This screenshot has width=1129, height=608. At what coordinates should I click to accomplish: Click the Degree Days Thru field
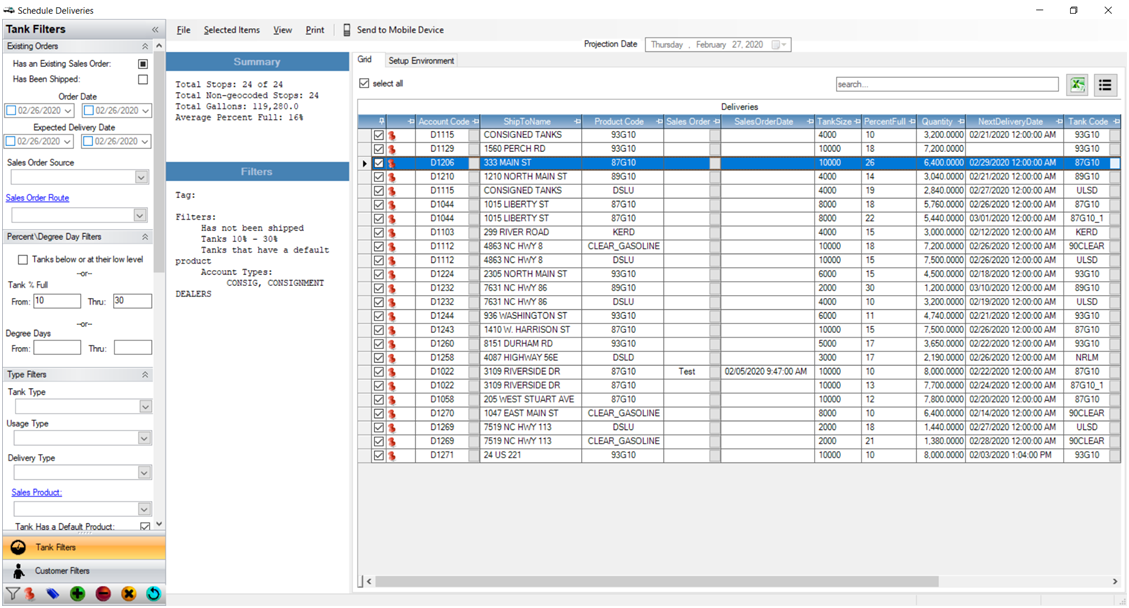tap(132, 348)
